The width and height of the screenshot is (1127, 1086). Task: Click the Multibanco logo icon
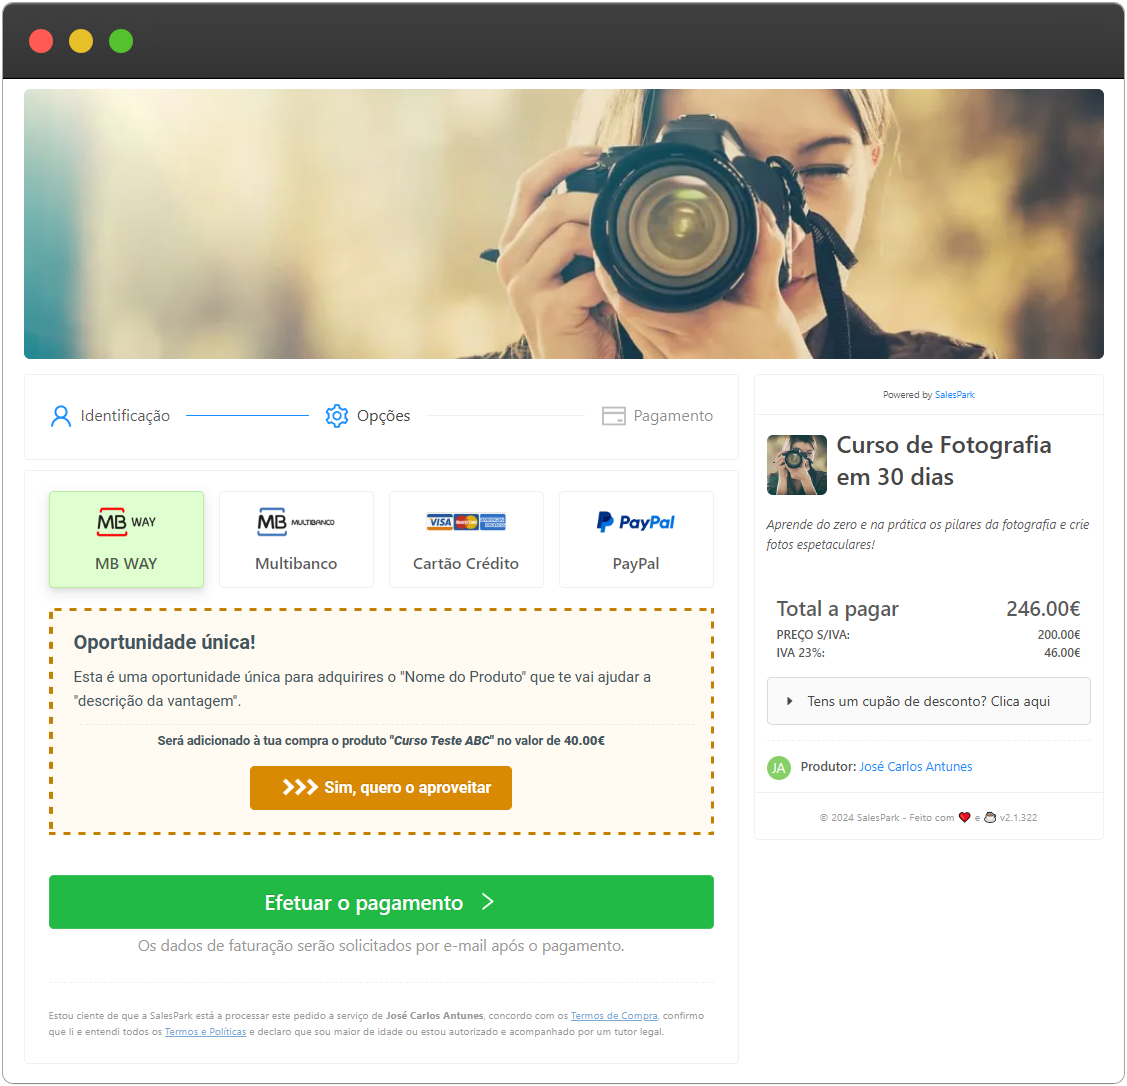coord(296,522)
